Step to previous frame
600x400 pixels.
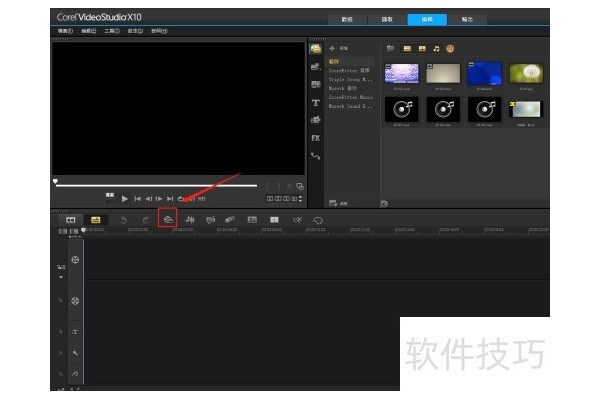pos(148,199)
